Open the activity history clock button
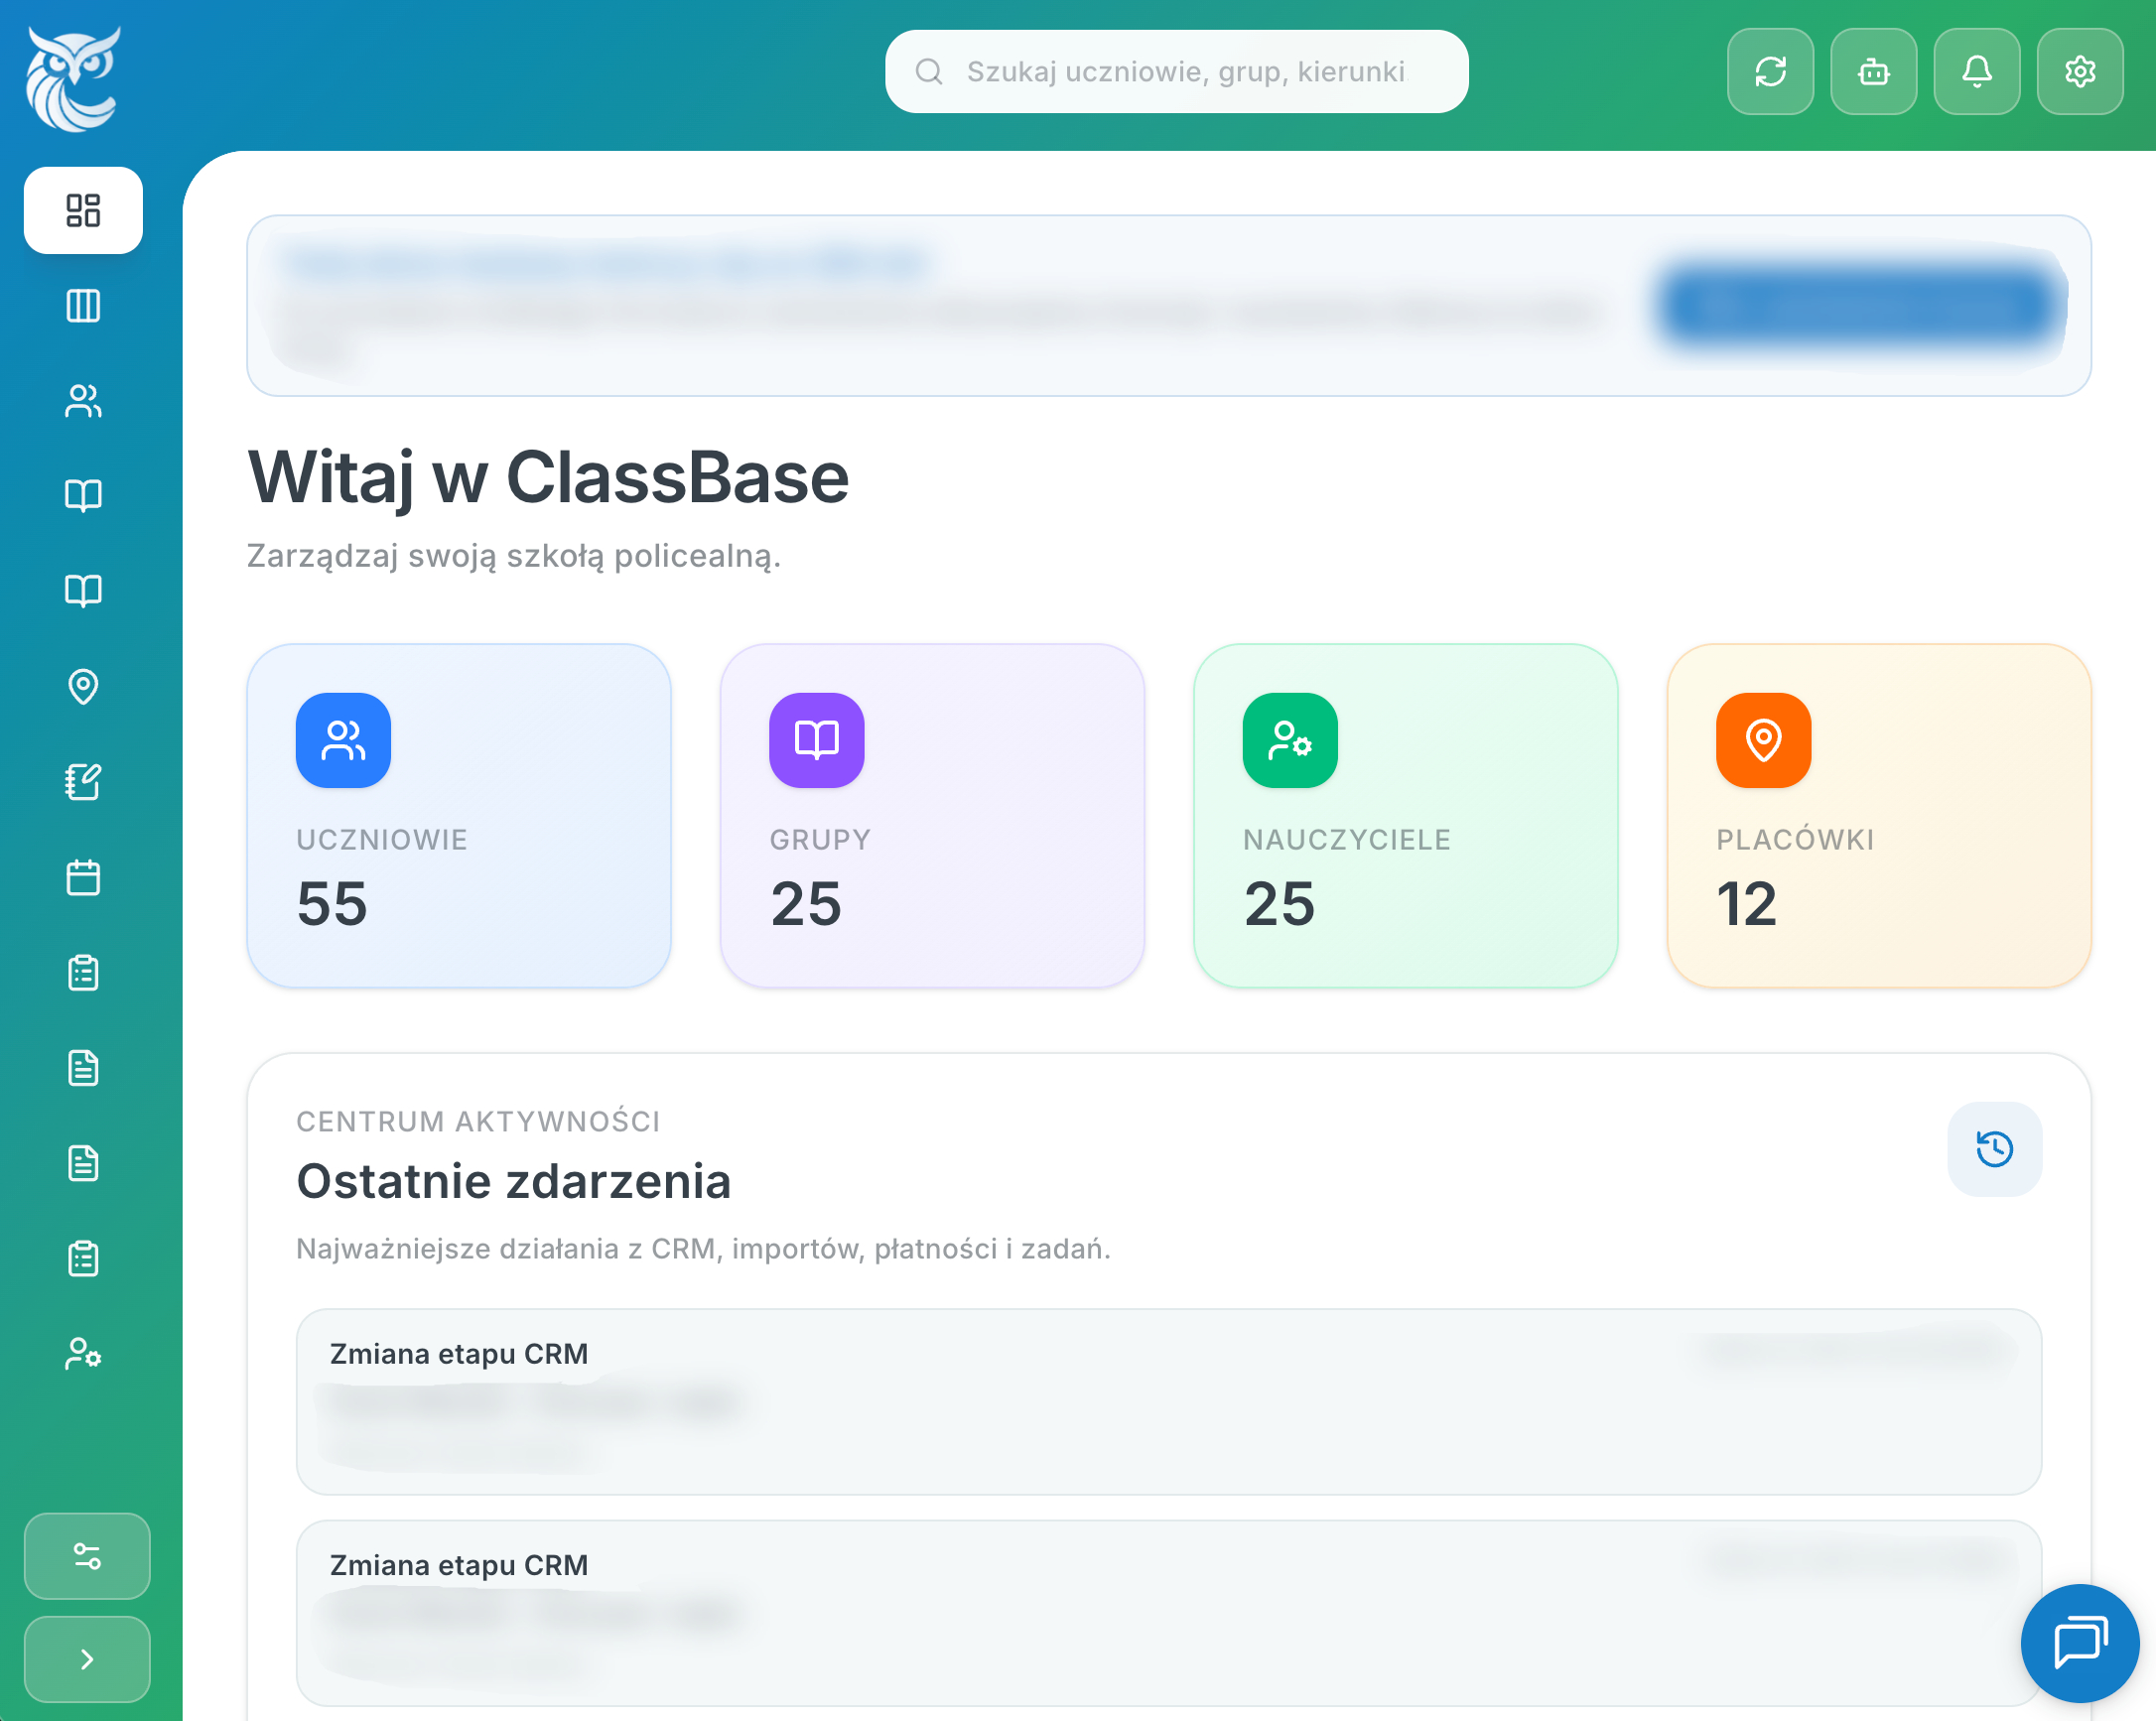 click(x=1994, y=1149)
